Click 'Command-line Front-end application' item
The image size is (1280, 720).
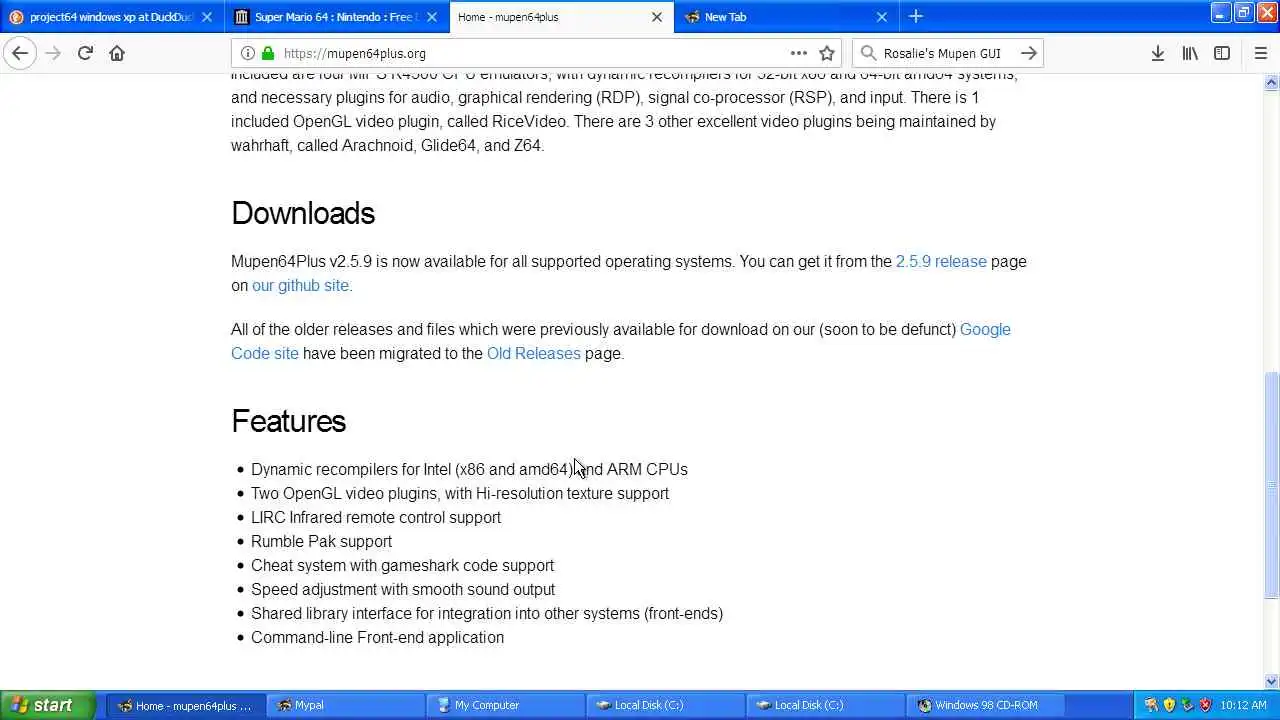377,637
